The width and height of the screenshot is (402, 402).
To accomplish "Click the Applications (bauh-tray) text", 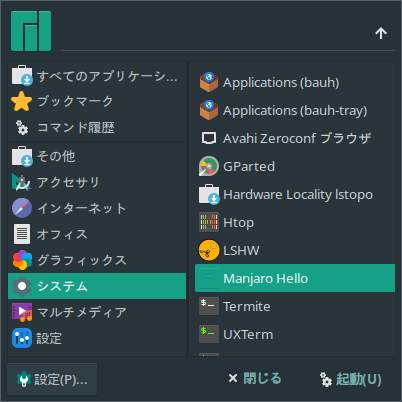I will pos(295,111).
